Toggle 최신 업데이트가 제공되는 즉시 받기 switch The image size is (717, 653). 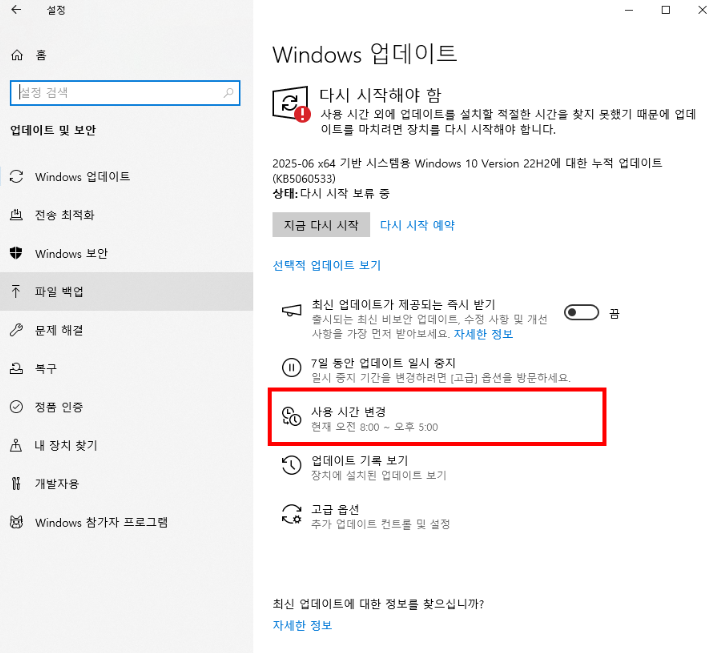tap(581, 313)
